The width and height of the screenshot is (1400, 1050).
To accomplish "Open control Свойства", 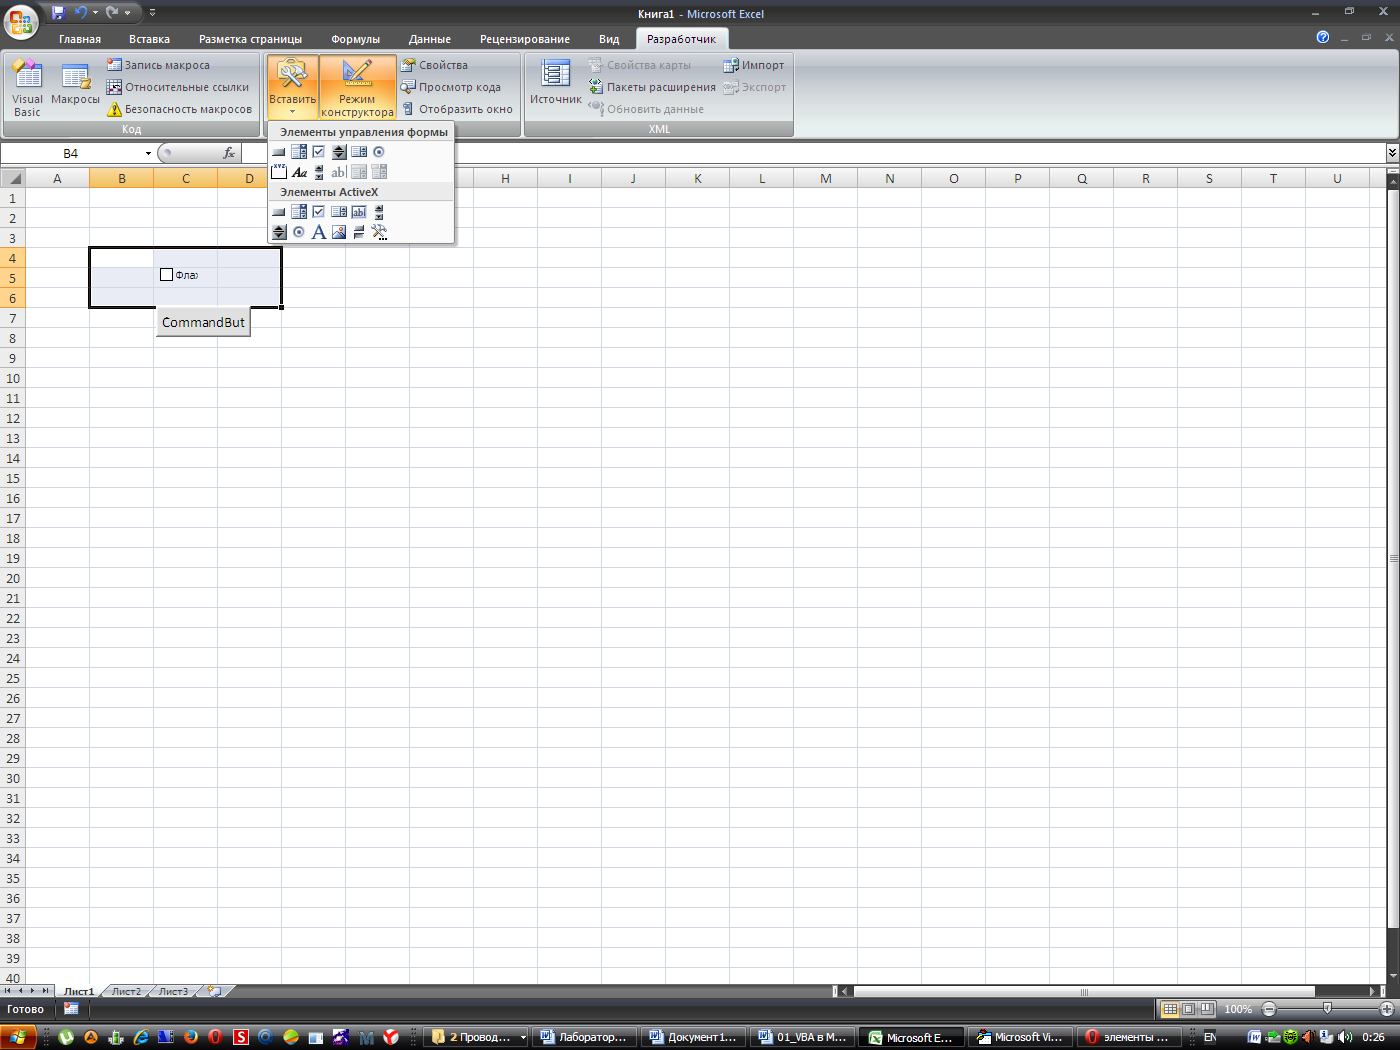I will point(435,65).
